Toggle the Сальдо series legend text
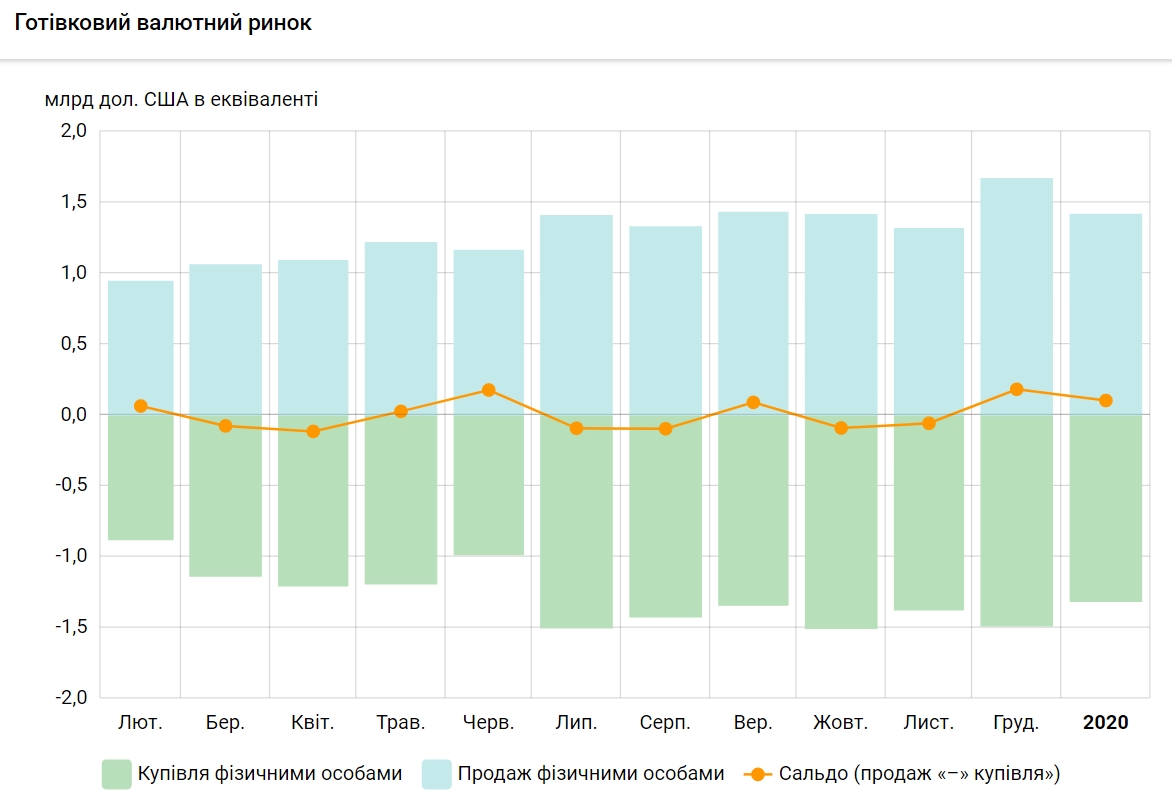This screenshot has height=797, width=1172. [x=919, y=774]
